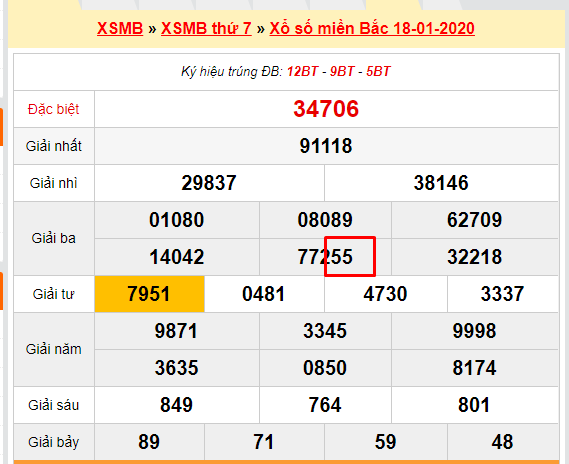The height and width of the screenshot is (464, 569).
Task: Click fifth prize number 9871
Action: pyautogui.click(x=176, y=331)
